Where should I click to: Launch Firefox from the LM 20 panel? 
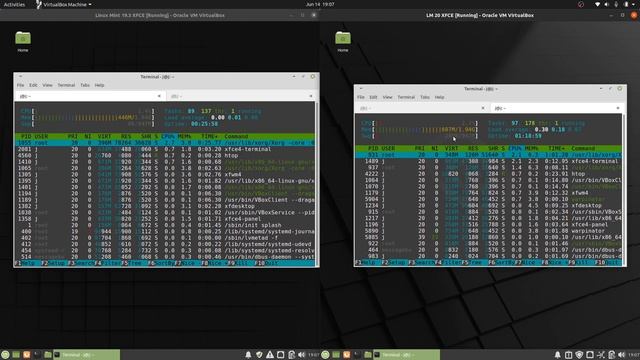click(347, 355)
